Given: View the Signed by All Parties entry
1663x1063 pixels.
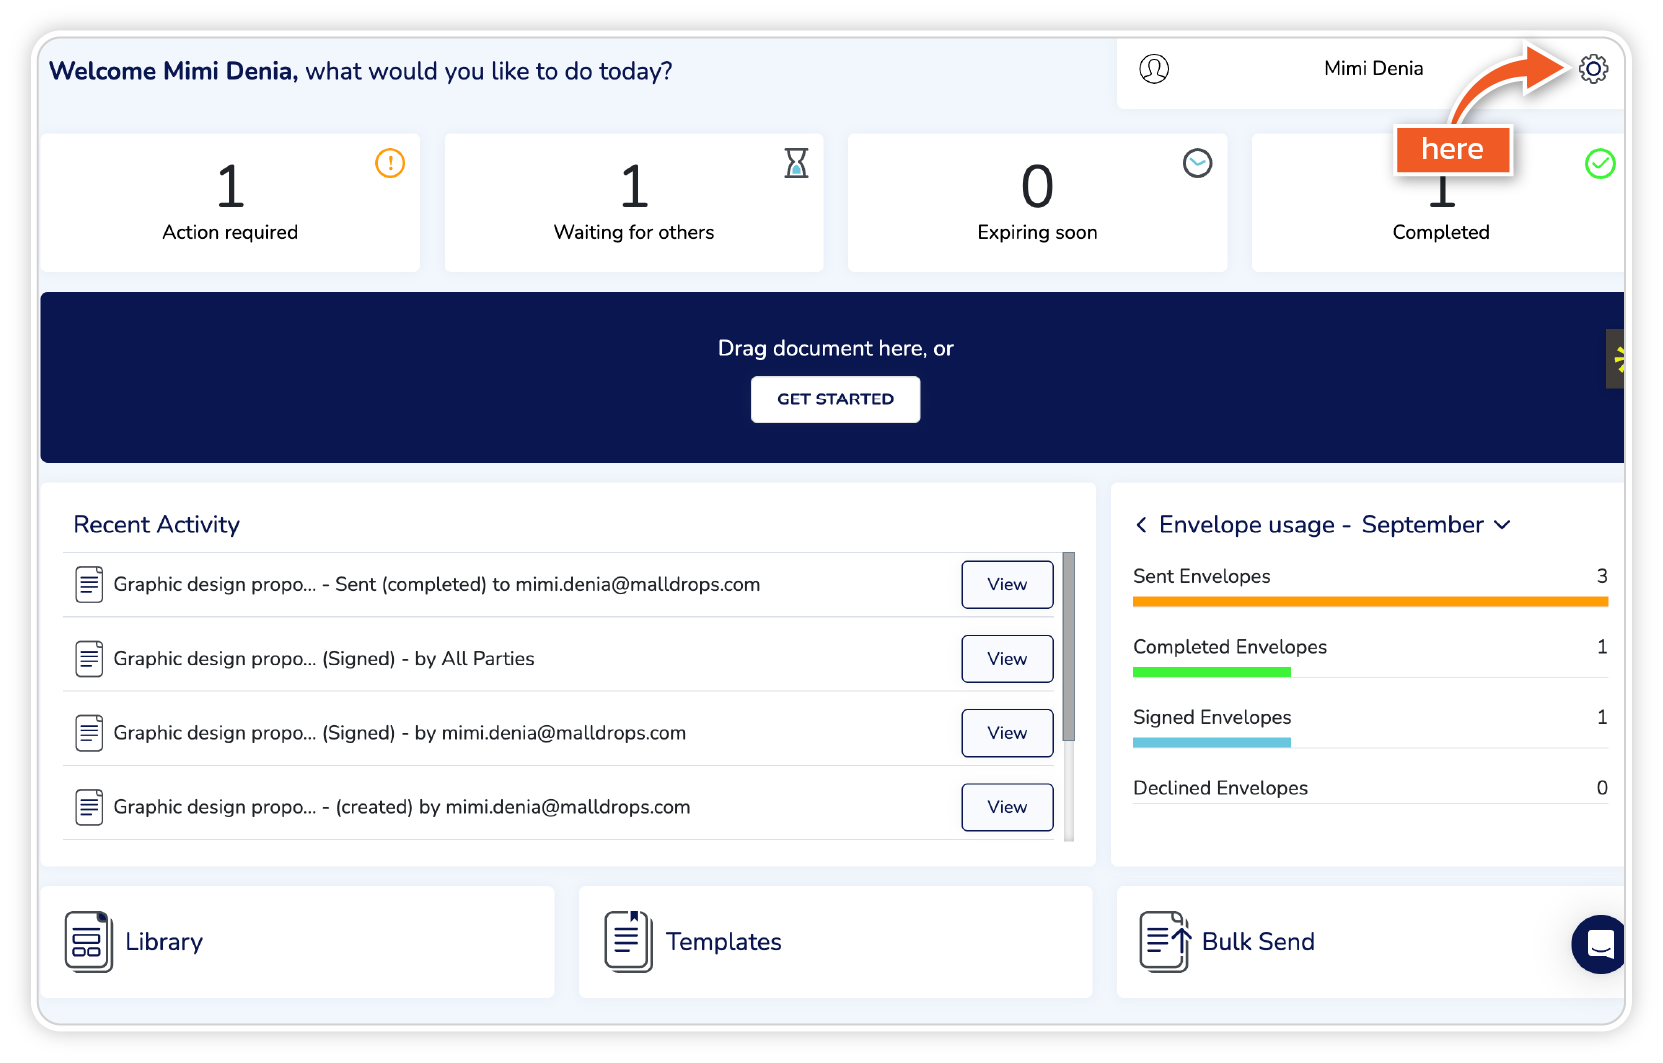Looking at the screenshot, I should [x=1007, y=659].
